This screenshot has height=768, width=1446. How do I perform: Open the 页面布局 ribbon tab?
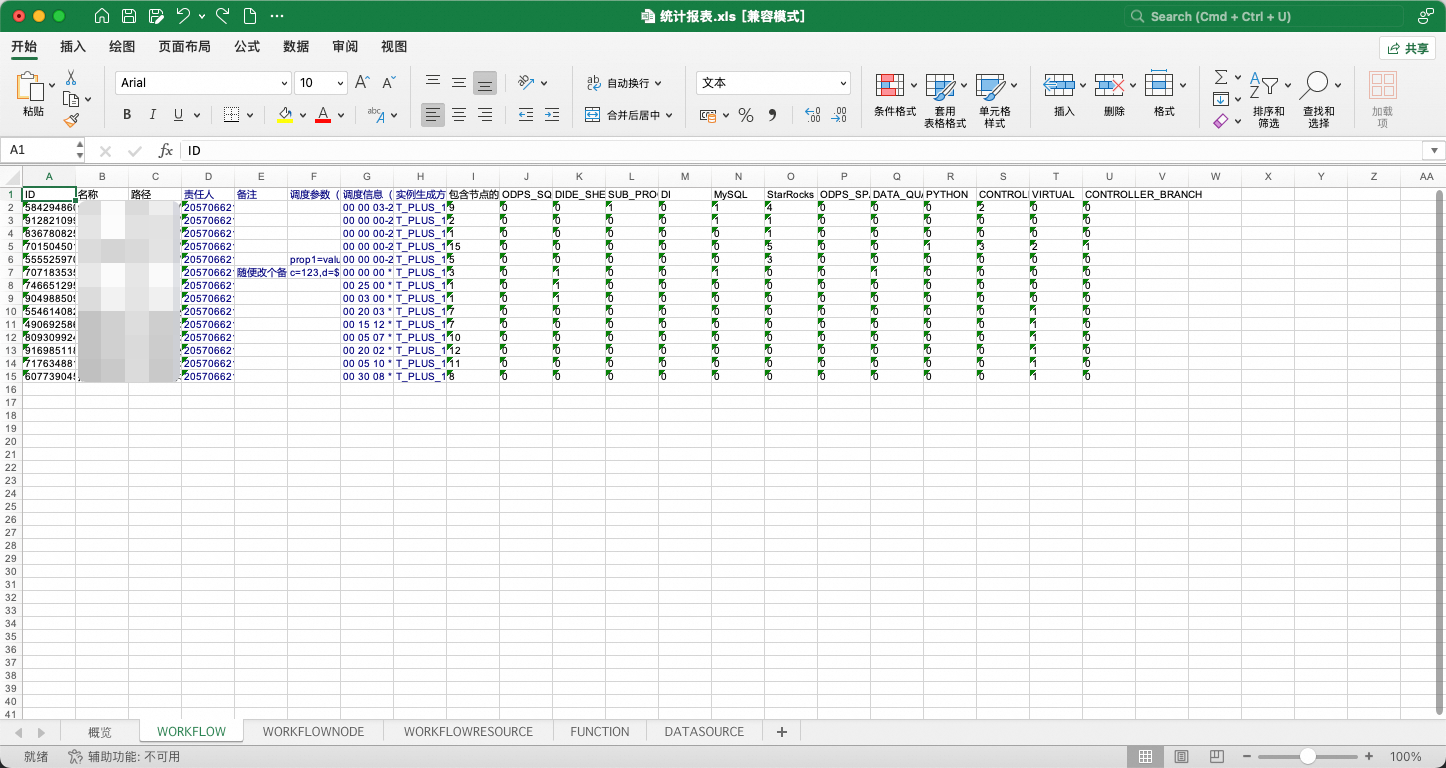[184, 47]
